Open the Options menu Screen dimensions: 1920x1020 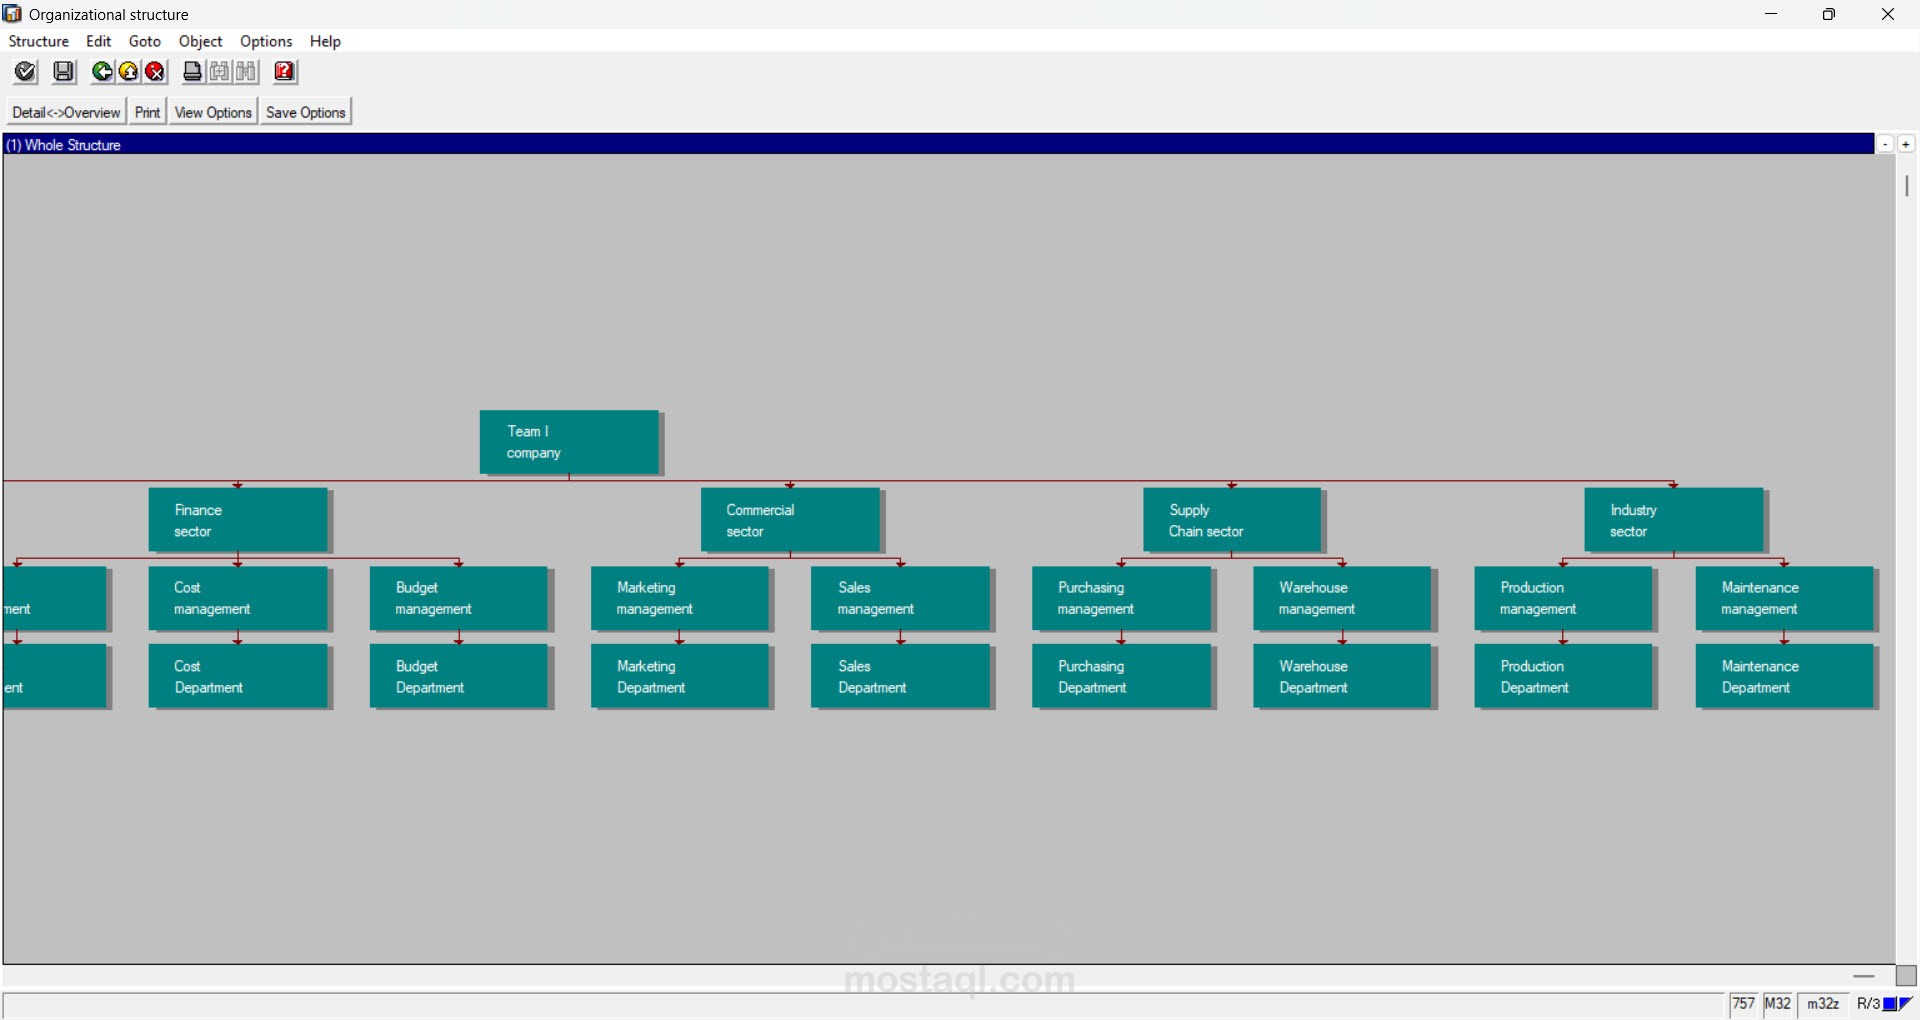[265, 41]
